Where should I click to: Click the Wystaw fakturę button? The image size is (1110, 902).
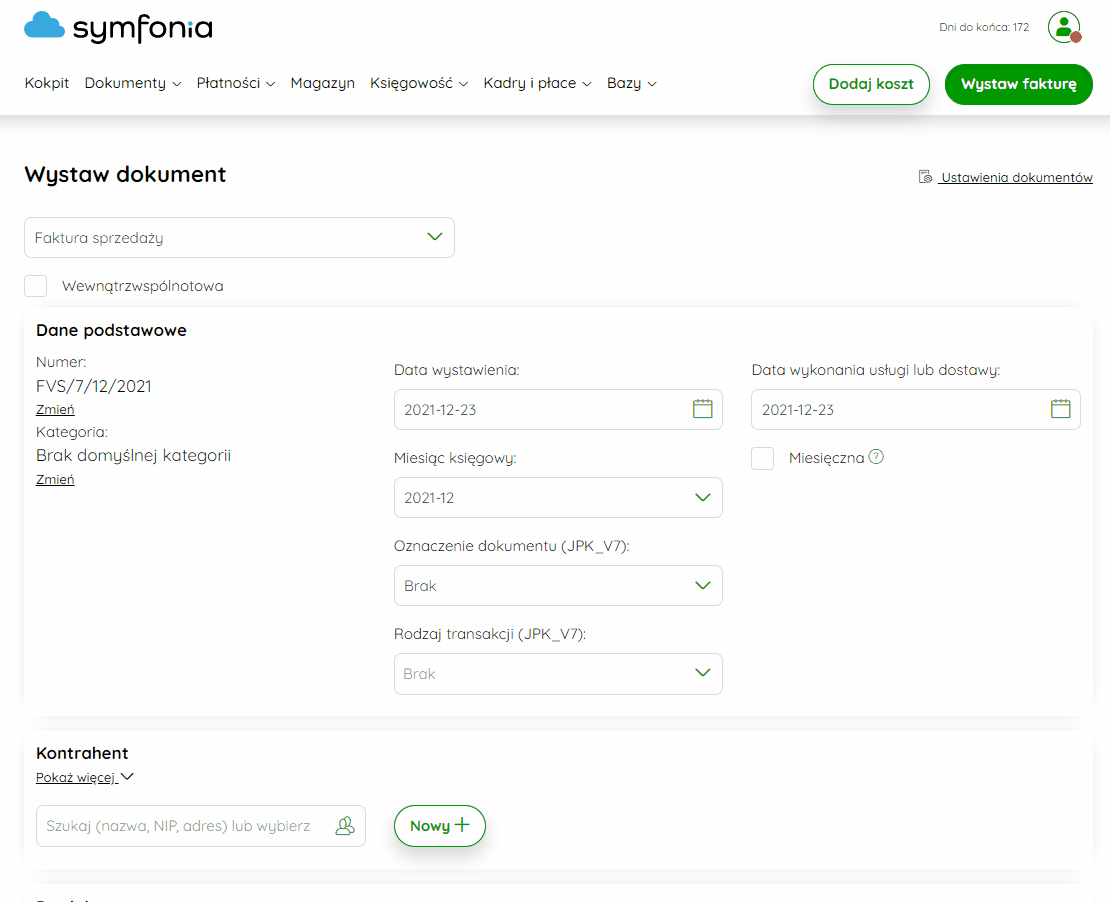(x=1019, y=84)
